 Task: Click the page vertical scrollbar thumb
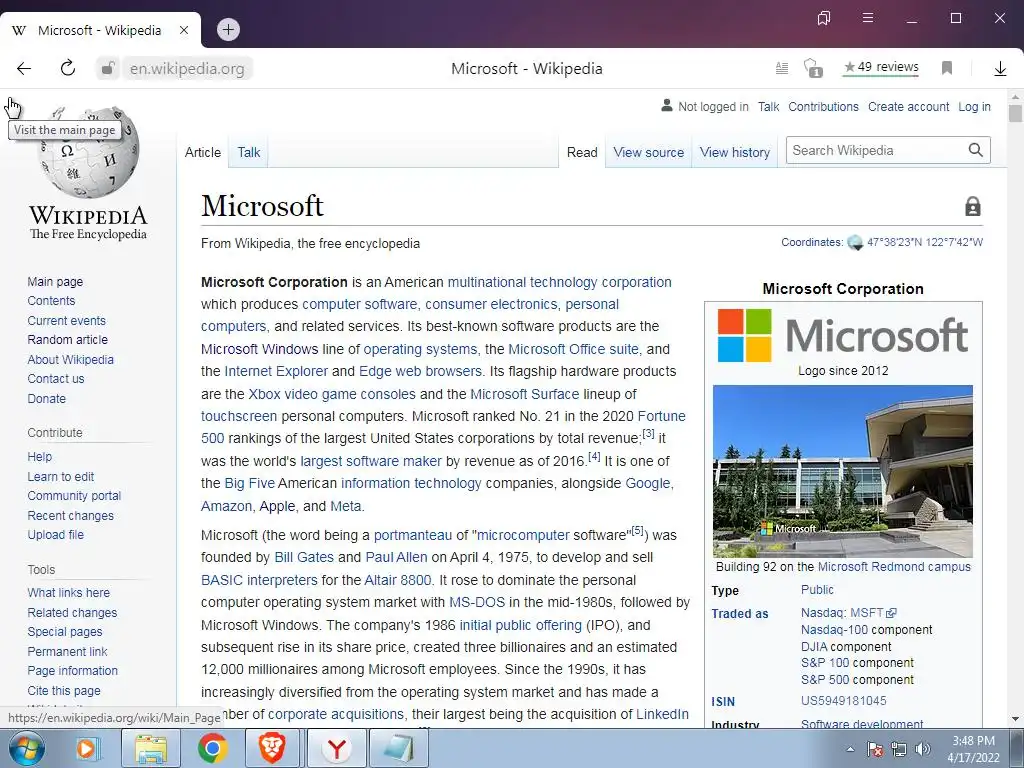pyautogui.click(x=1015, y=114)
